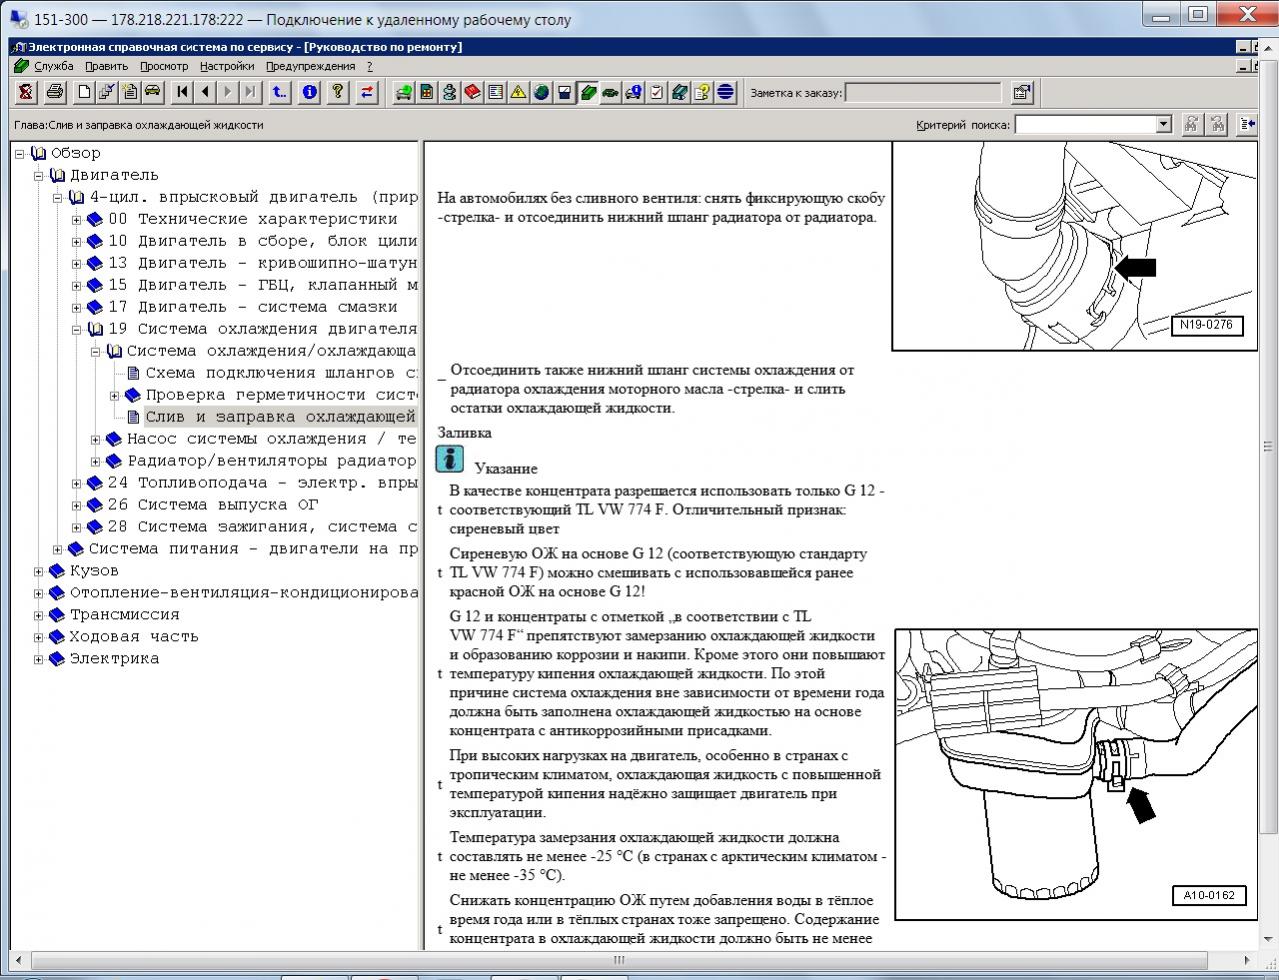Click the red-blue swap arrows icon

pos(367,93)
